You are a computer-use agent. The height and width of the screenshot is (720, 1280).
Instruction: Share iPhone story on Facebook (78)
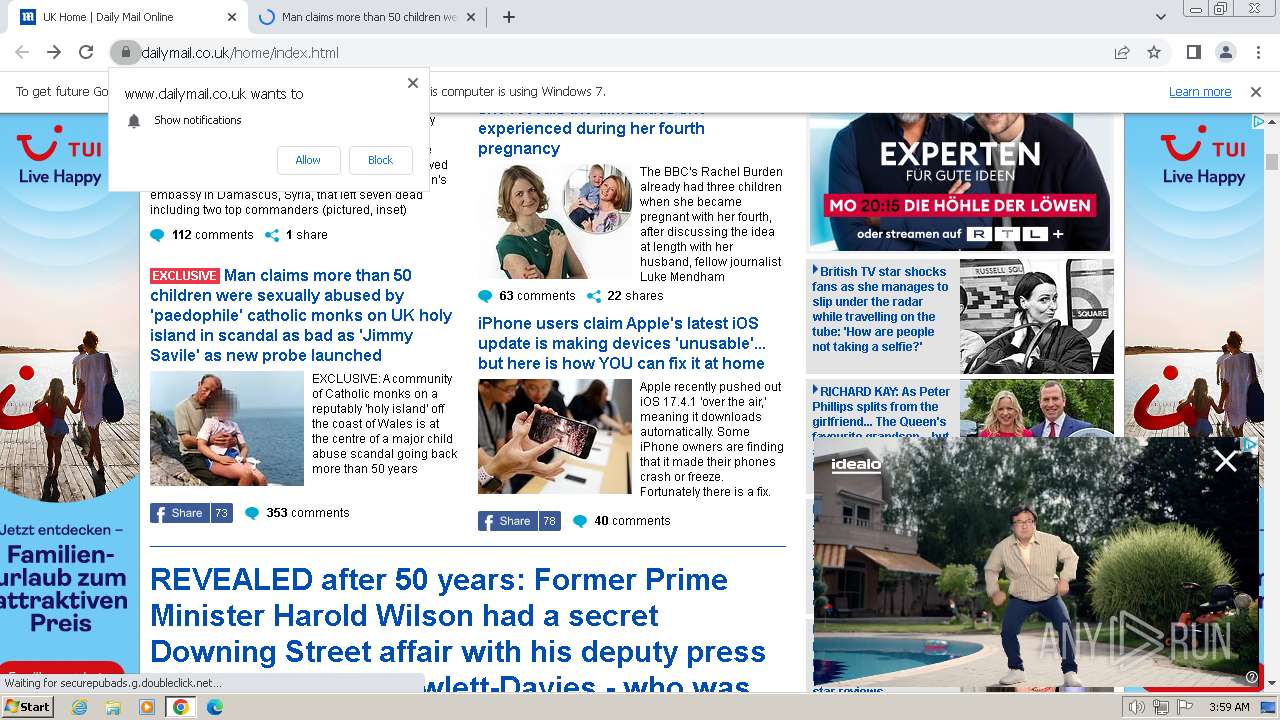coord(519,521)
